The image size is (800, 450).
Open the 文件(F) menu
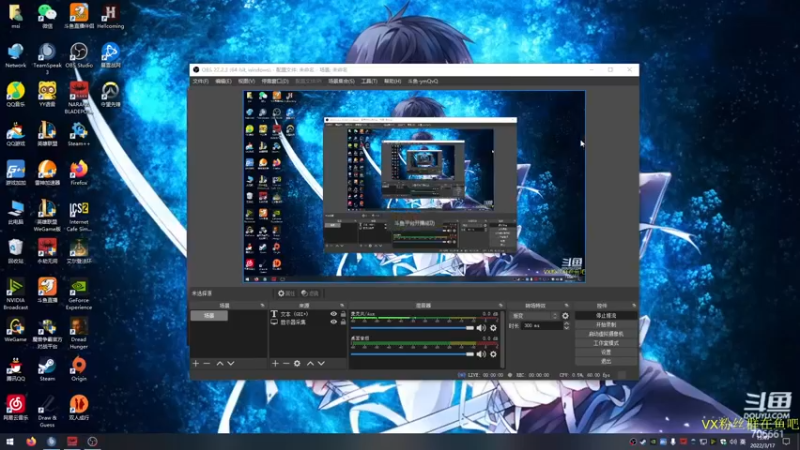point(201,81)
